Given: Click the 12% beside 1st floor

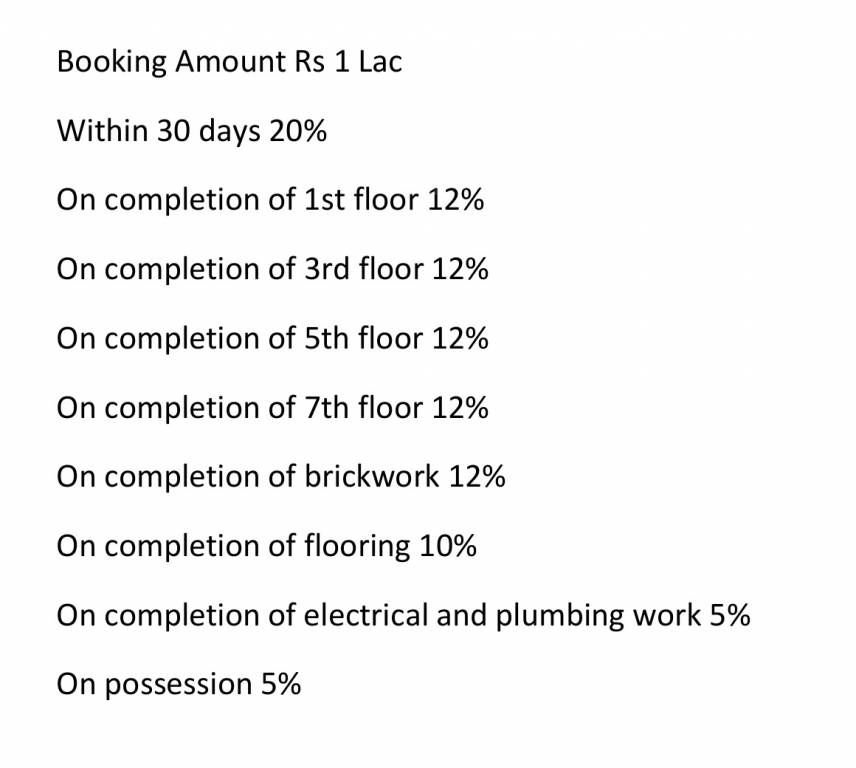Looking at the screenshot, I should tap(456, 200).
